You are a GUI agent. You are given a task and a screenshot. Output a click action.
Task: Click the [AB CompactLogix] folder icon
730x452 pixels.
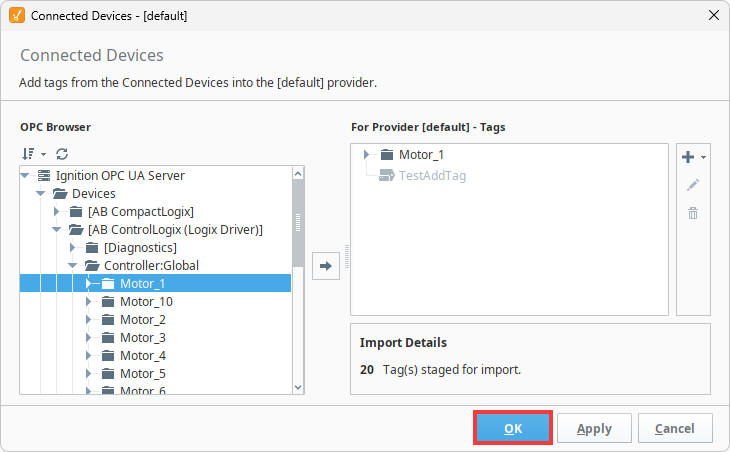tap(76, 212)
